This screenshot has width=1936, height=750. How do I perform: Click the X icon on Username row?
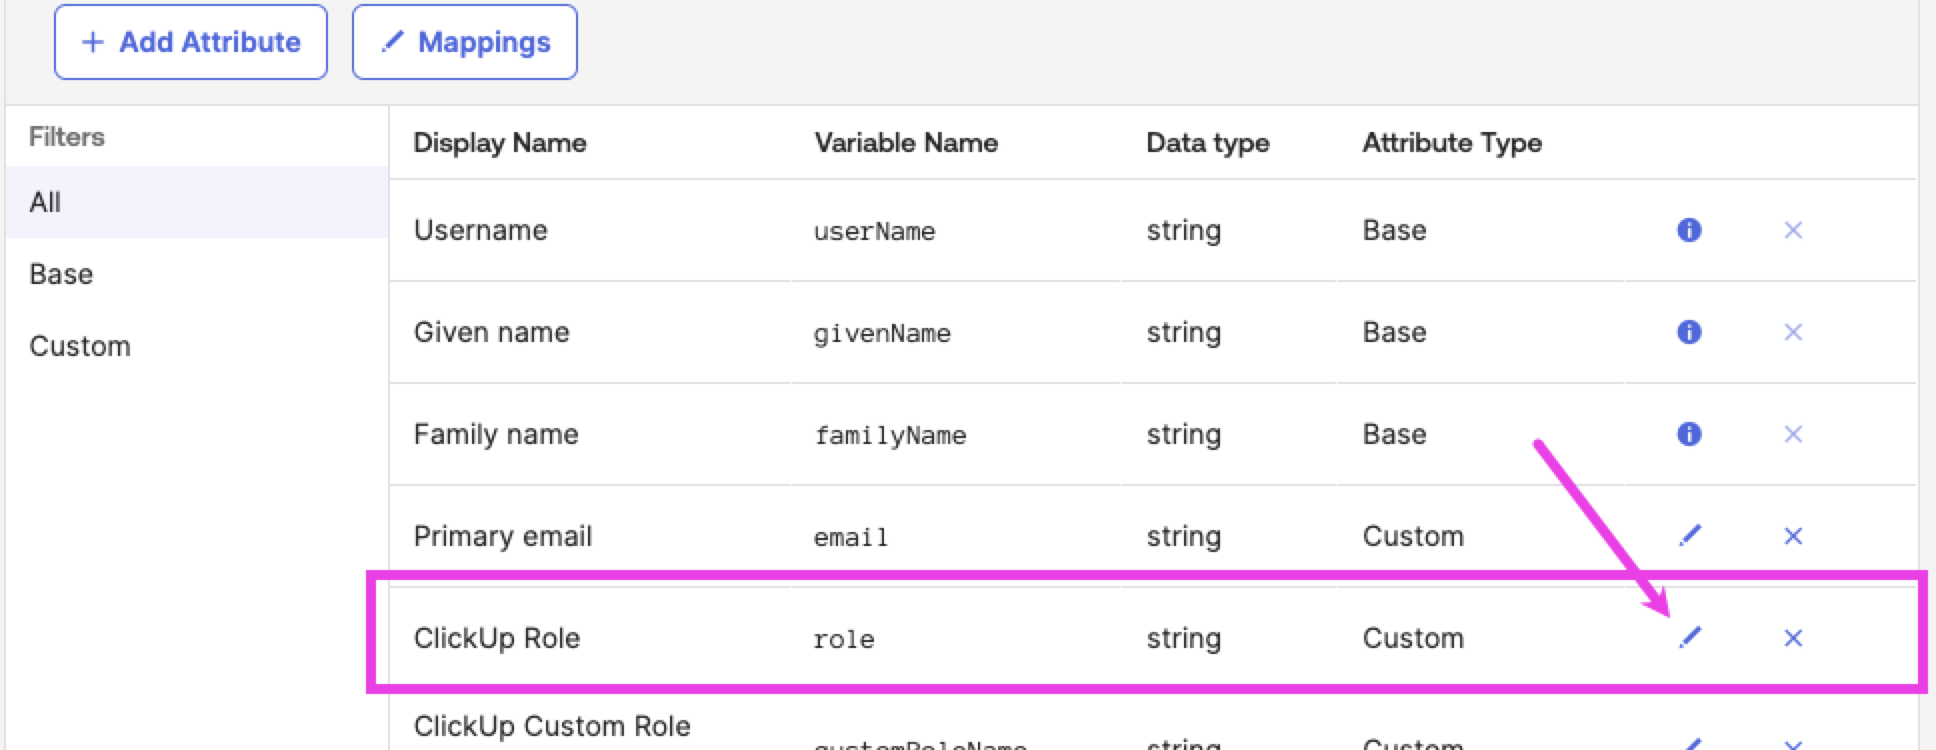pos(1793,230)
